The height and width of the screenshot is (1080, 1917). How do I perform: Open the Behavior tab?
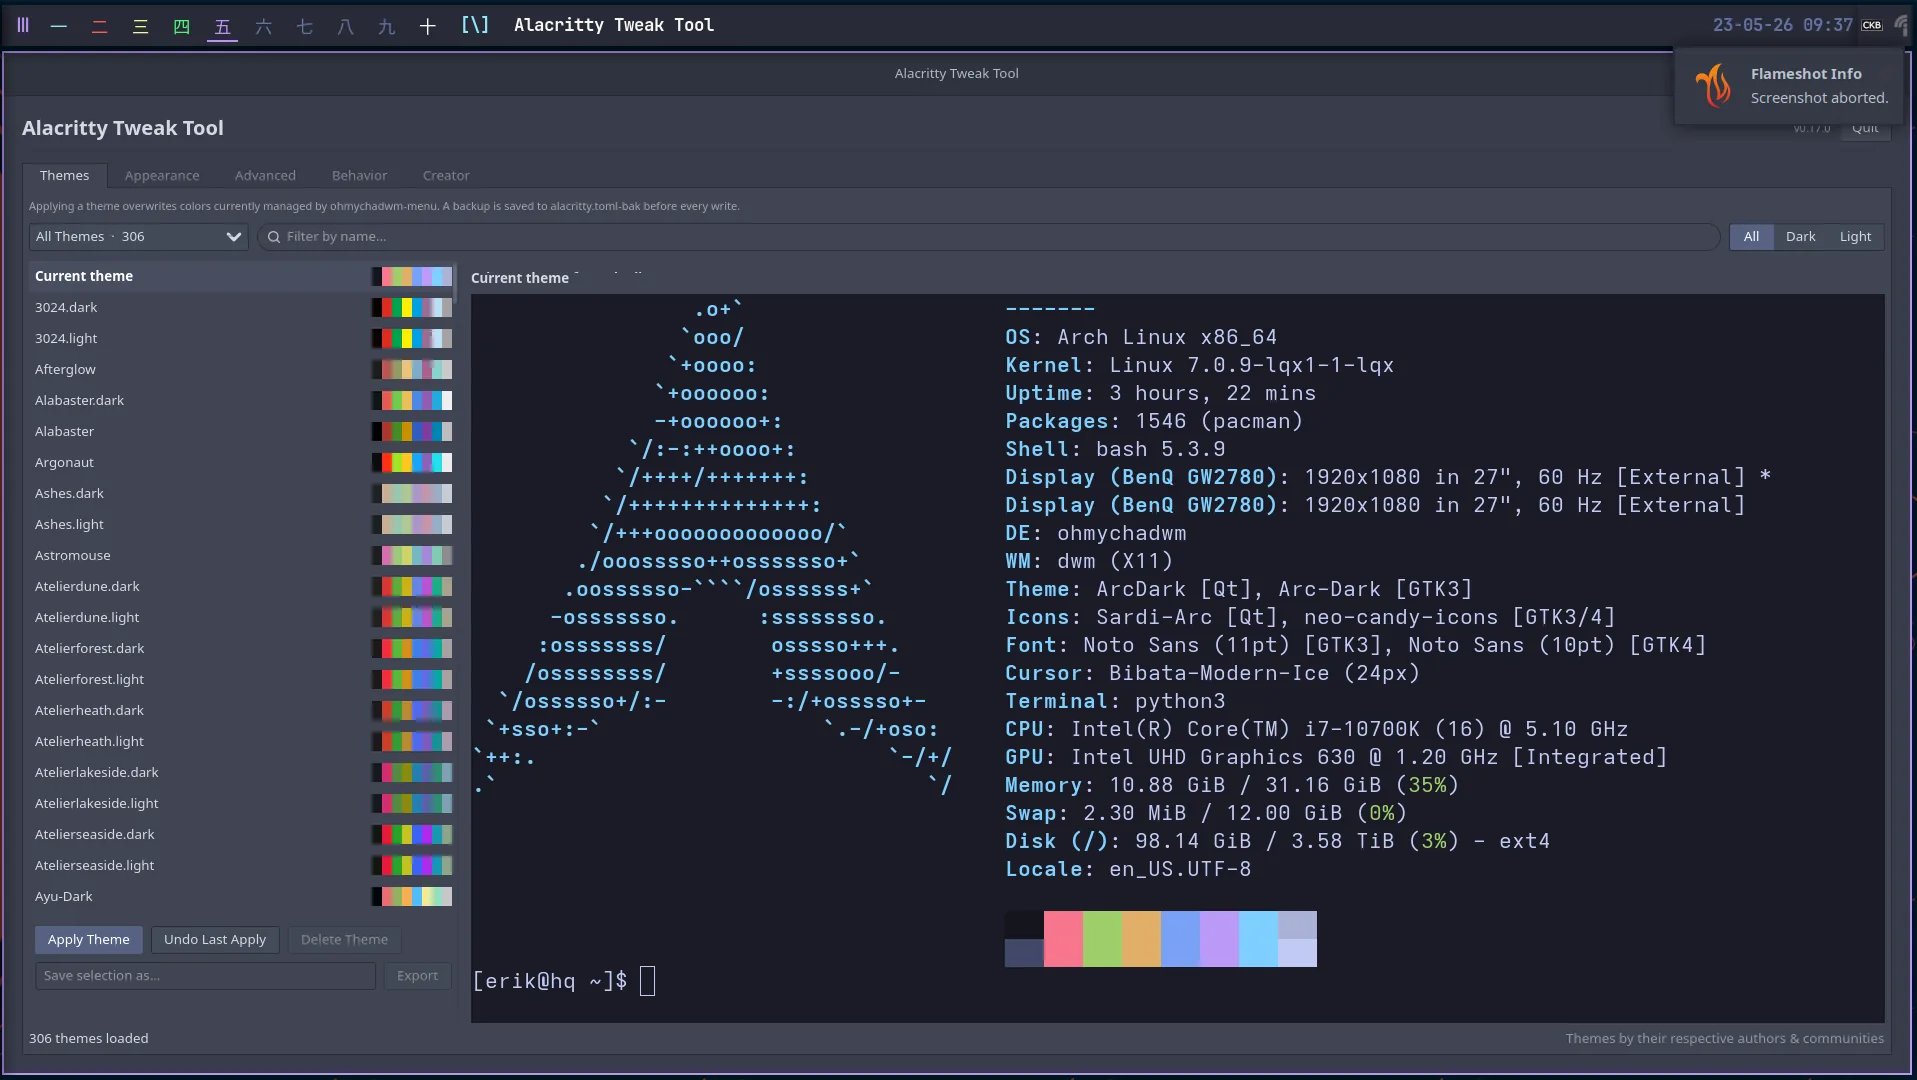(359, 175)
